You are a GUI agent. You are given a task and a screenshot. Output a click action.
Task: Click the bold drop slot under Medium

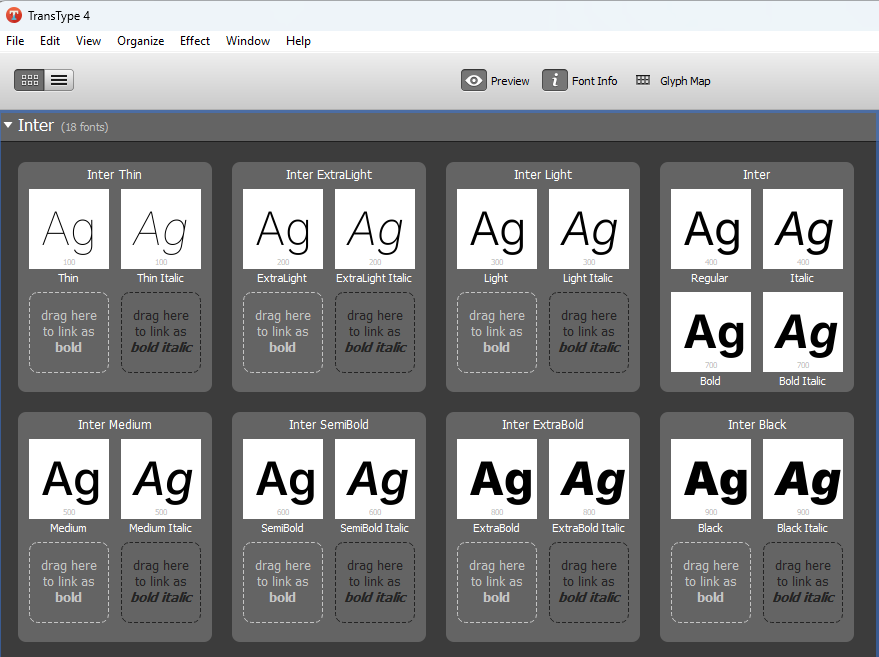coord(69,582)
